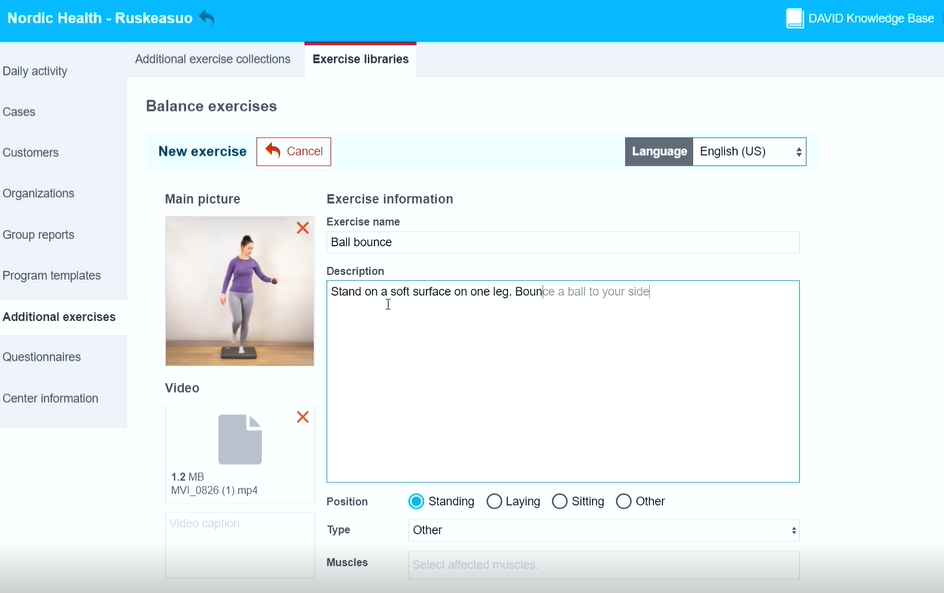Open Questionnaires from the sidebar
The width and height of the screenshot is (944, 593).
(42, 357)
